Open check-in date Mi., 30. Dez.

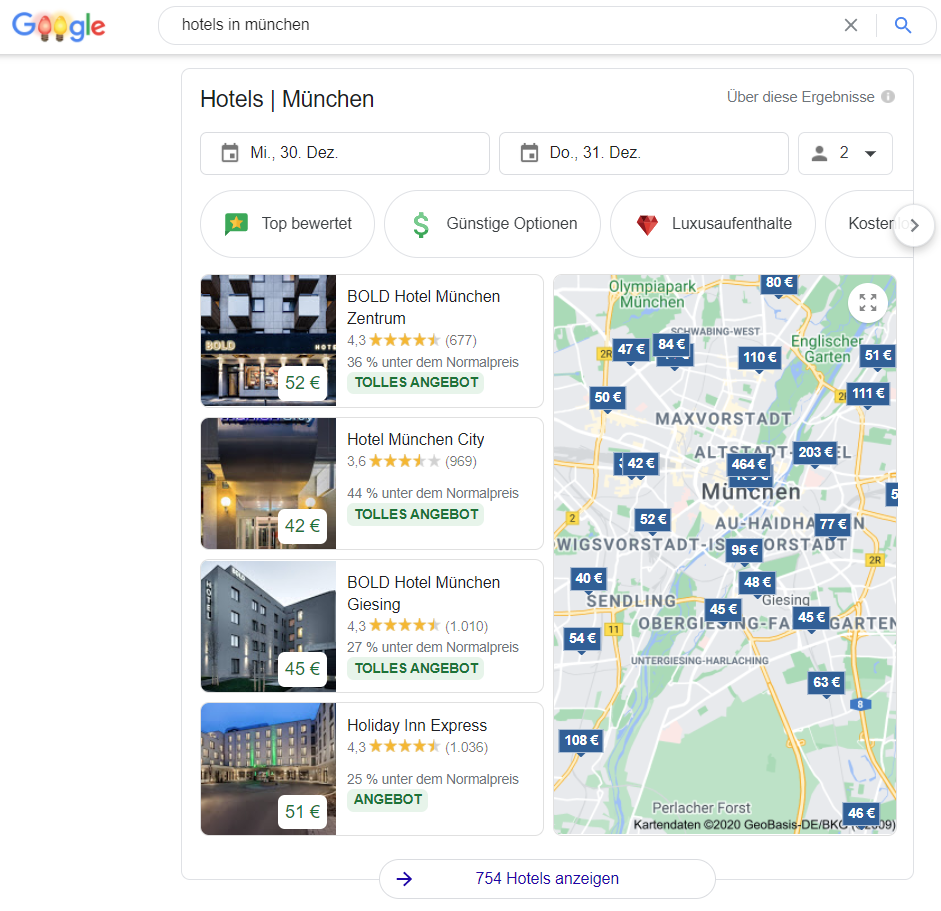[344, 153]
